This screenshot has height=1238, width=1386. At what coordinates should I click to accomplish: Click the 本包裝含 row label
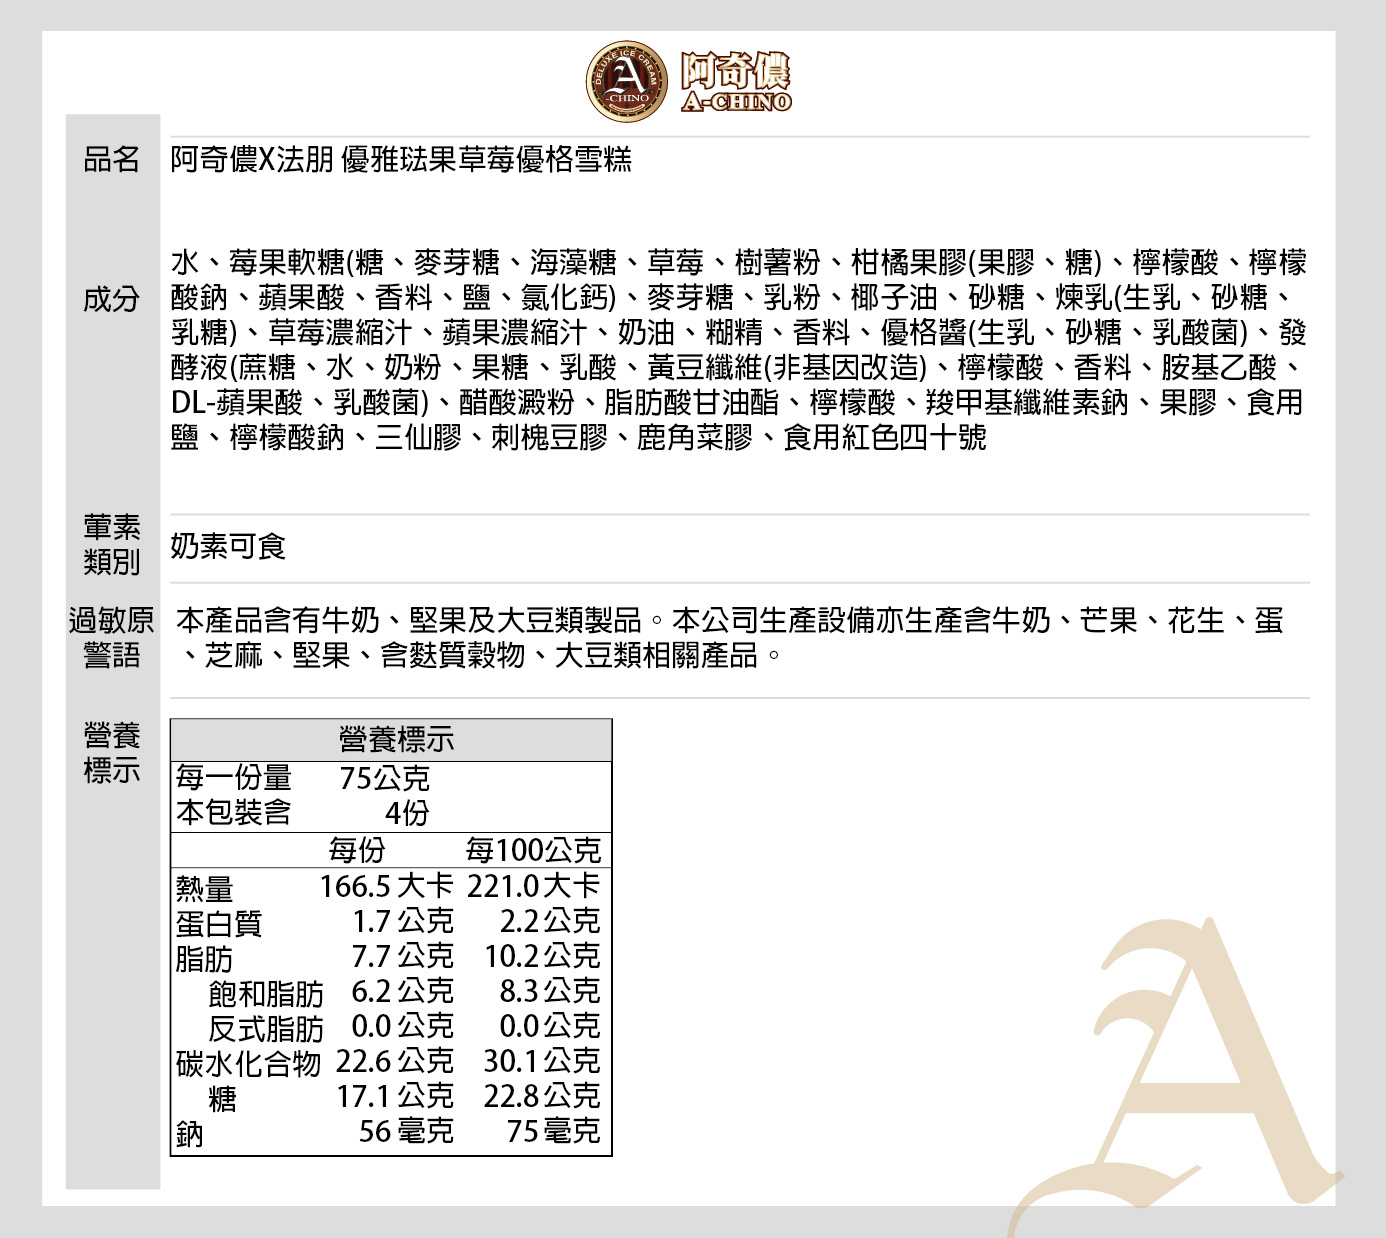point(234,812)
